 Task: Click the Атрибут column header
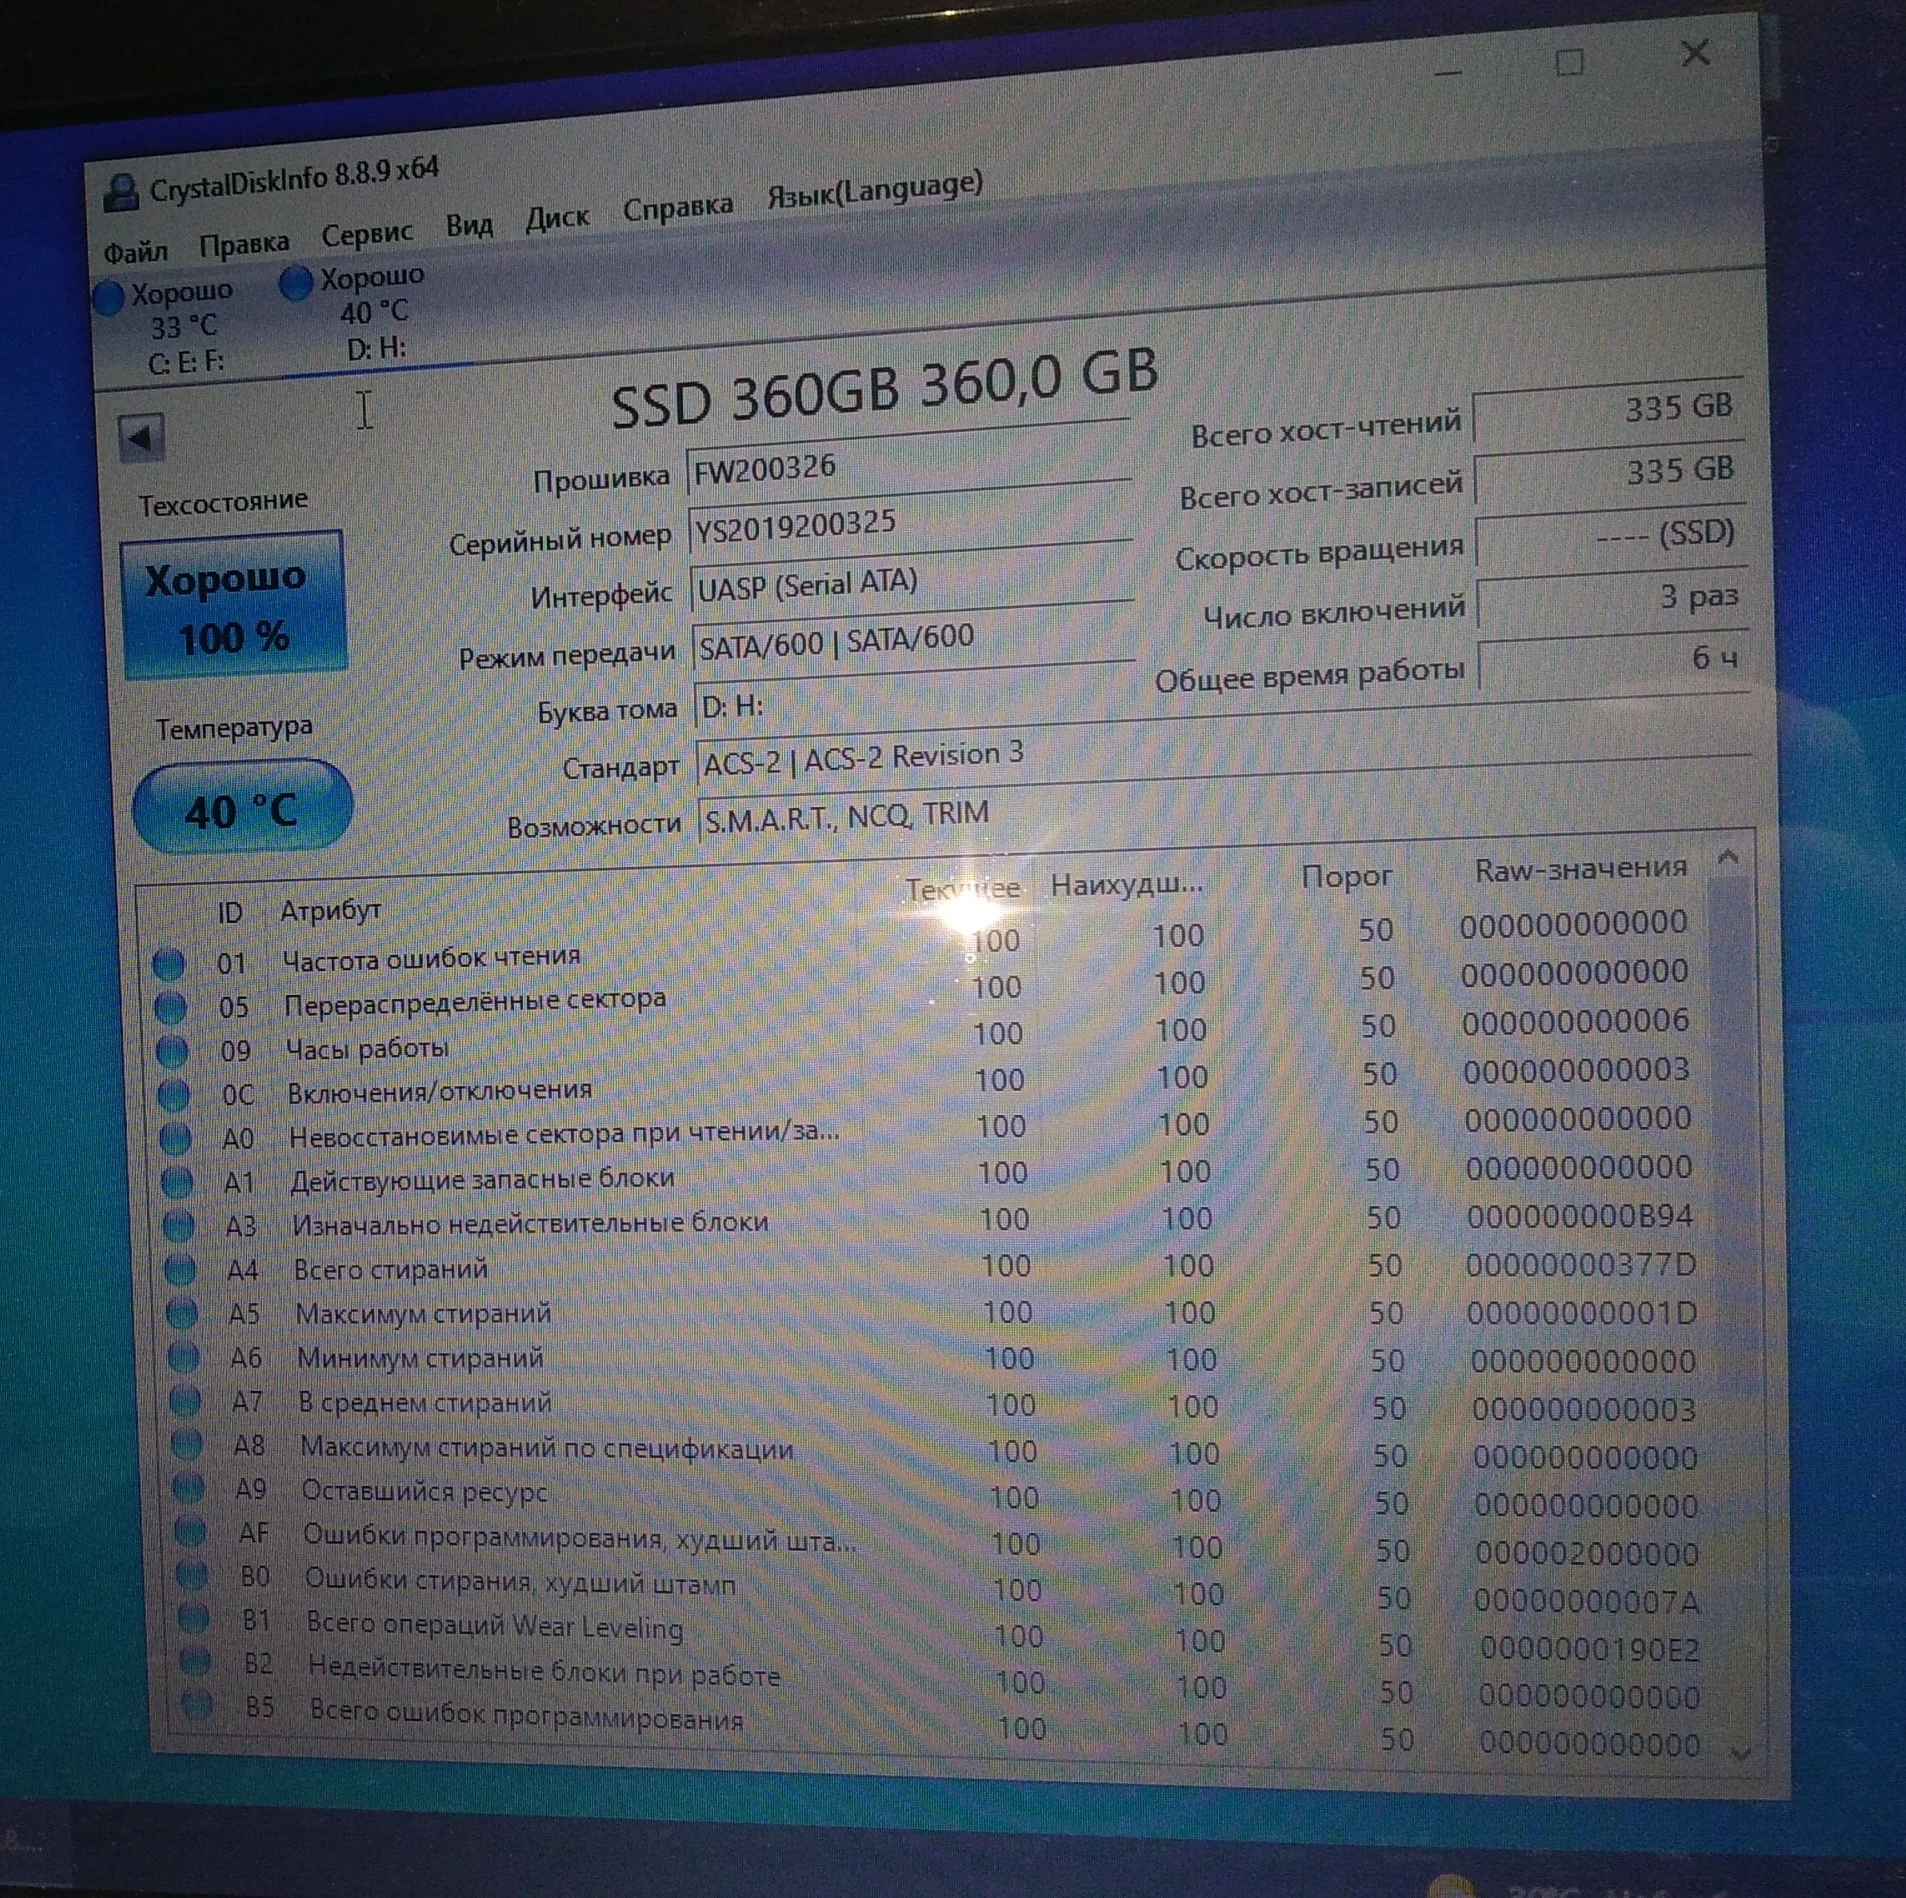coord(330,910)
